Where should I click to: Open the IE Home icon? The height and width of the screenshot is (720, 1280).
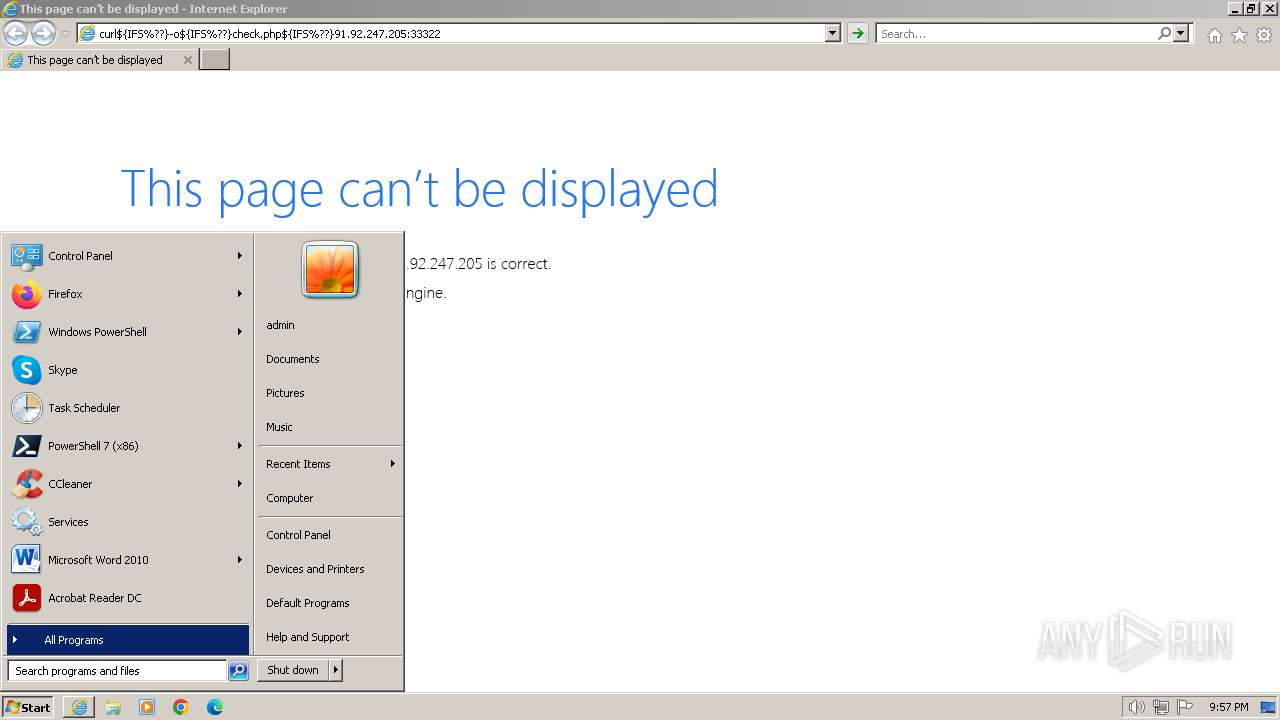click(1214, 35)
